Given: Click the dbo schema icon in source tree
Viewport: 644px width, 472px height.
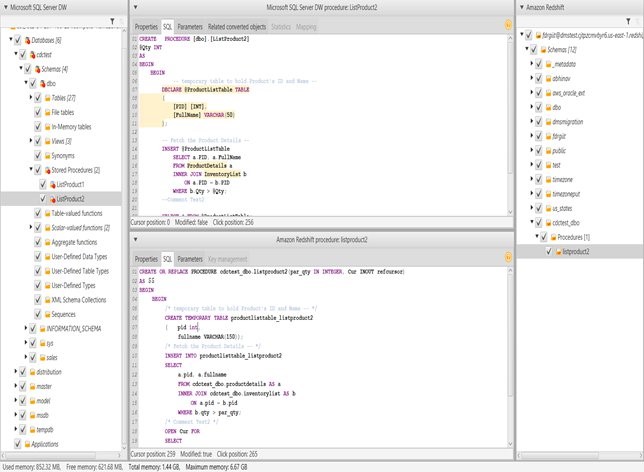Looking at the screenshot, I should click(x=42, y=83).
